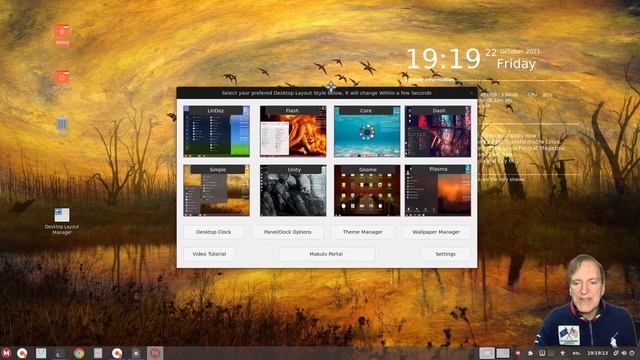
Task: Click the active M app taskbar button
Action: (155, 353)
